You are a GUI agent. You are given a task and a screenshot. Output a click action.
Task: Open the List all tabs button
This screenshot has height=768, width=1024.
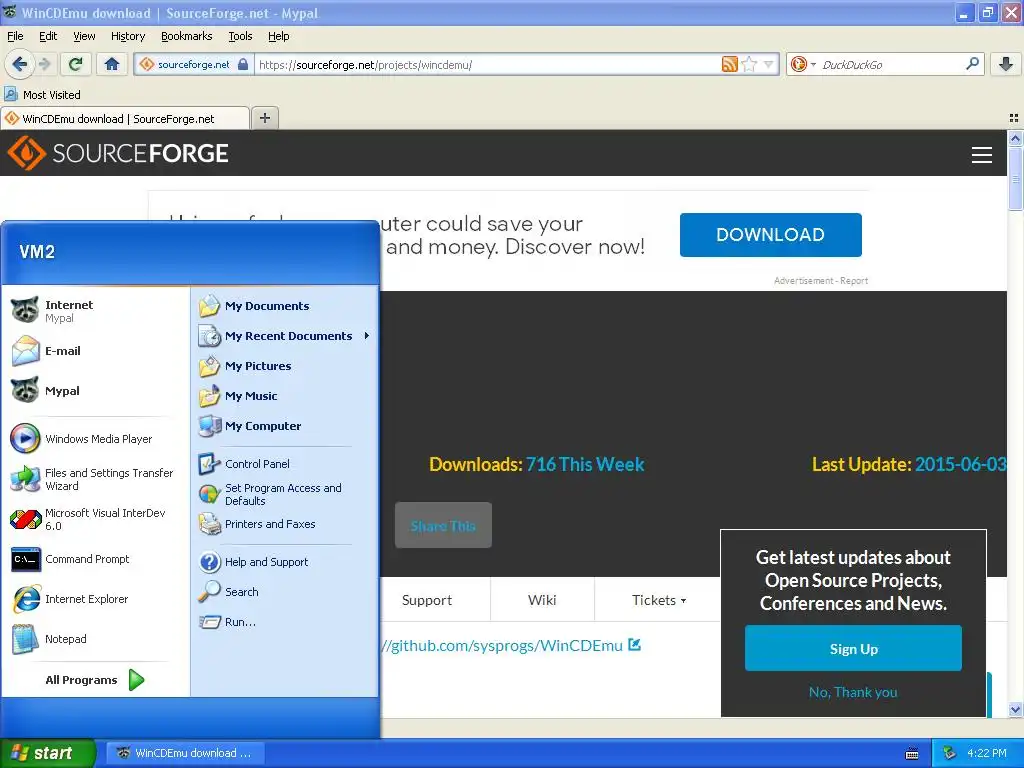[1014, 118]
